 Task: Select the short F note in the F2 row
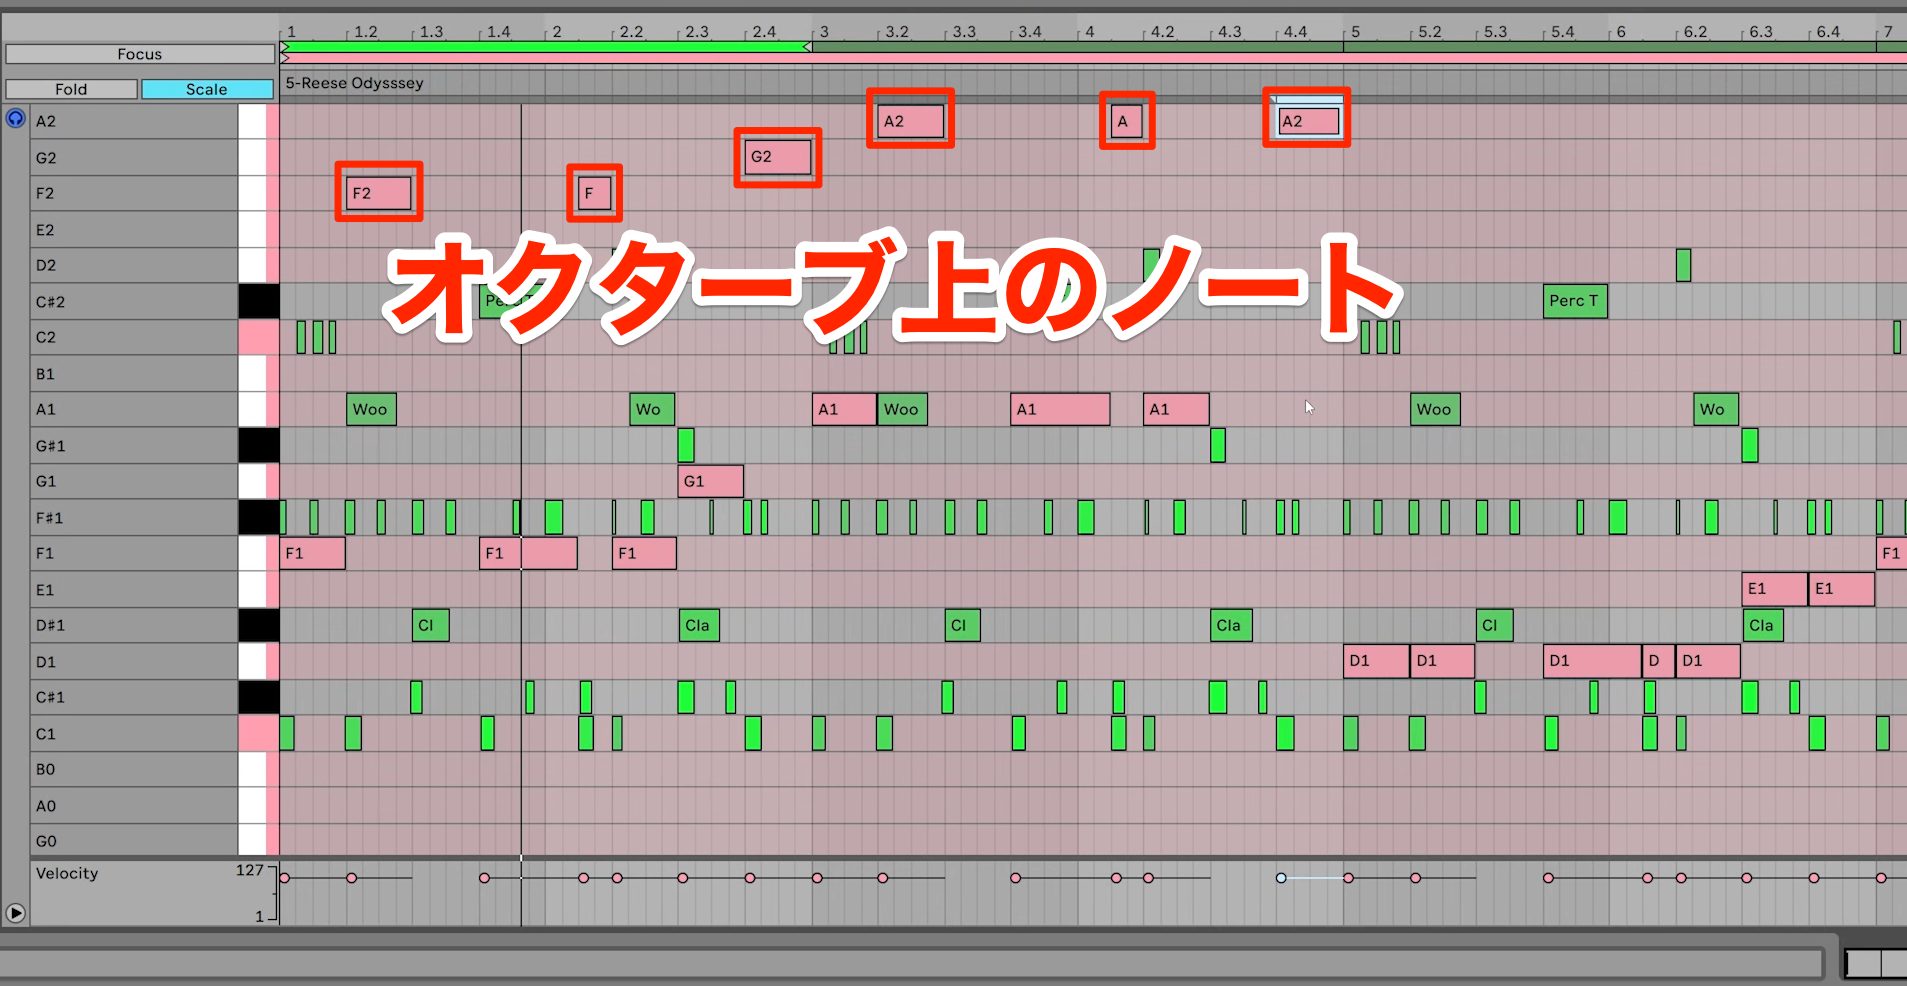coord(594,193)
